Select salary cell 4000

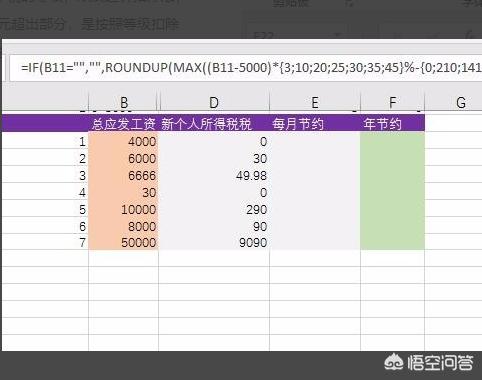(124, 141)
